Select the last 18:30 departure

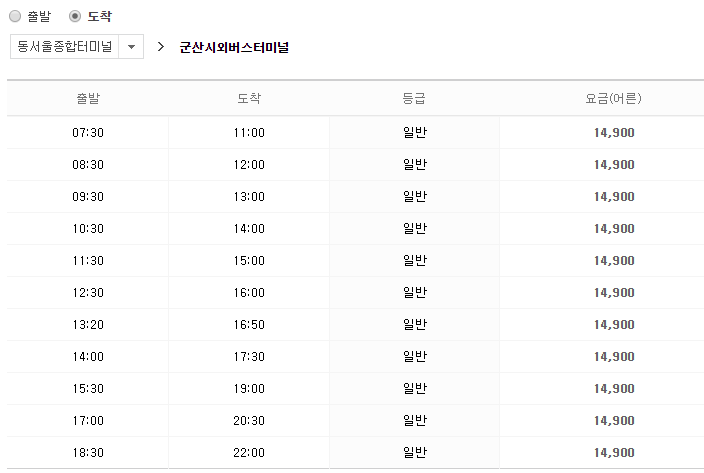(88, 453)
